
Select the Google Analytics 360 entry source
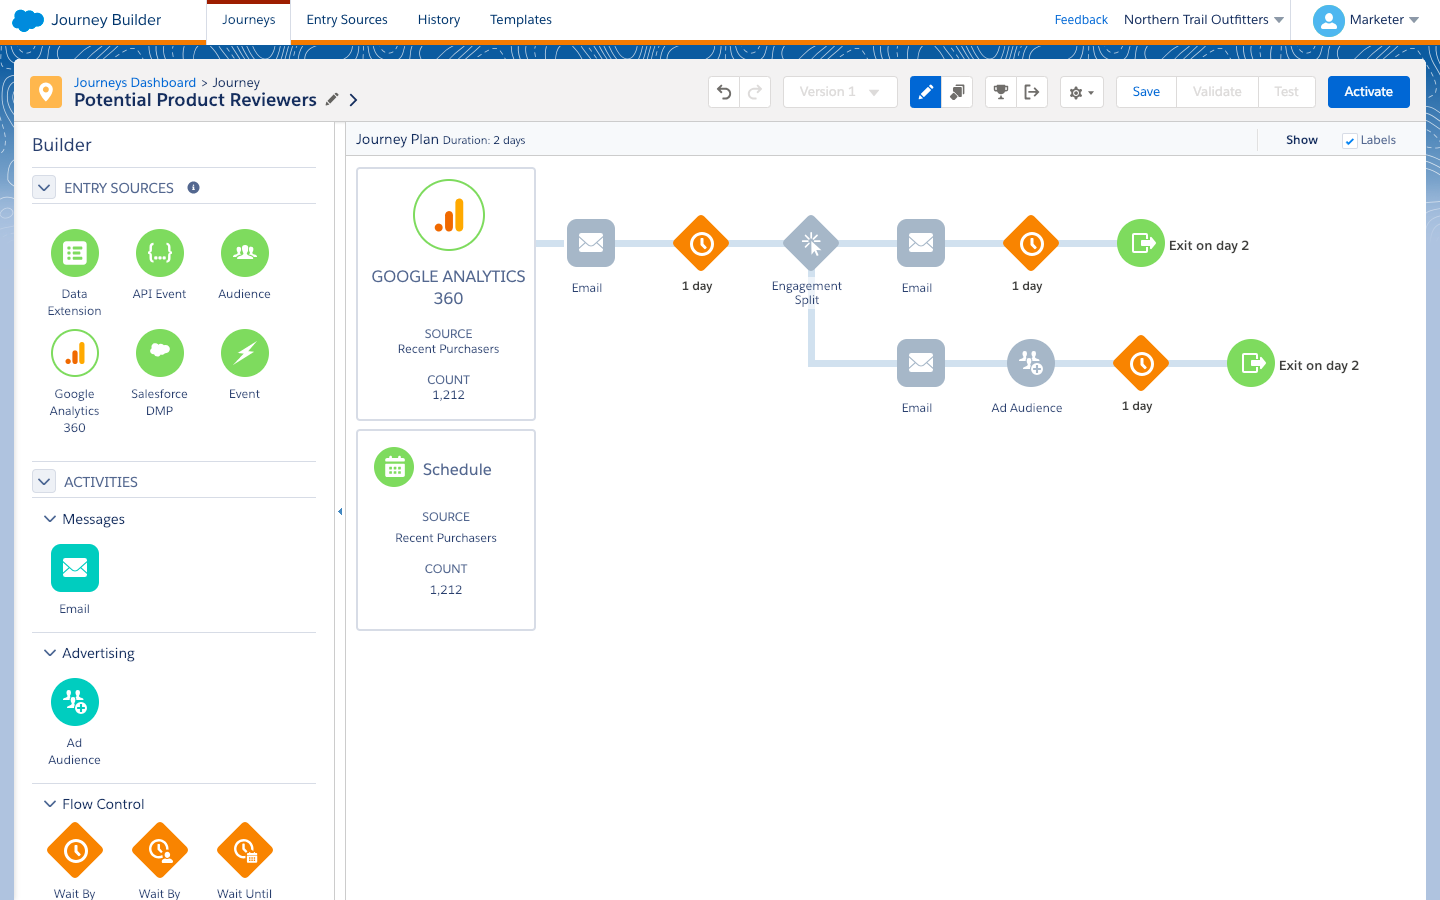pyautogui.click(x=74, y=353)
